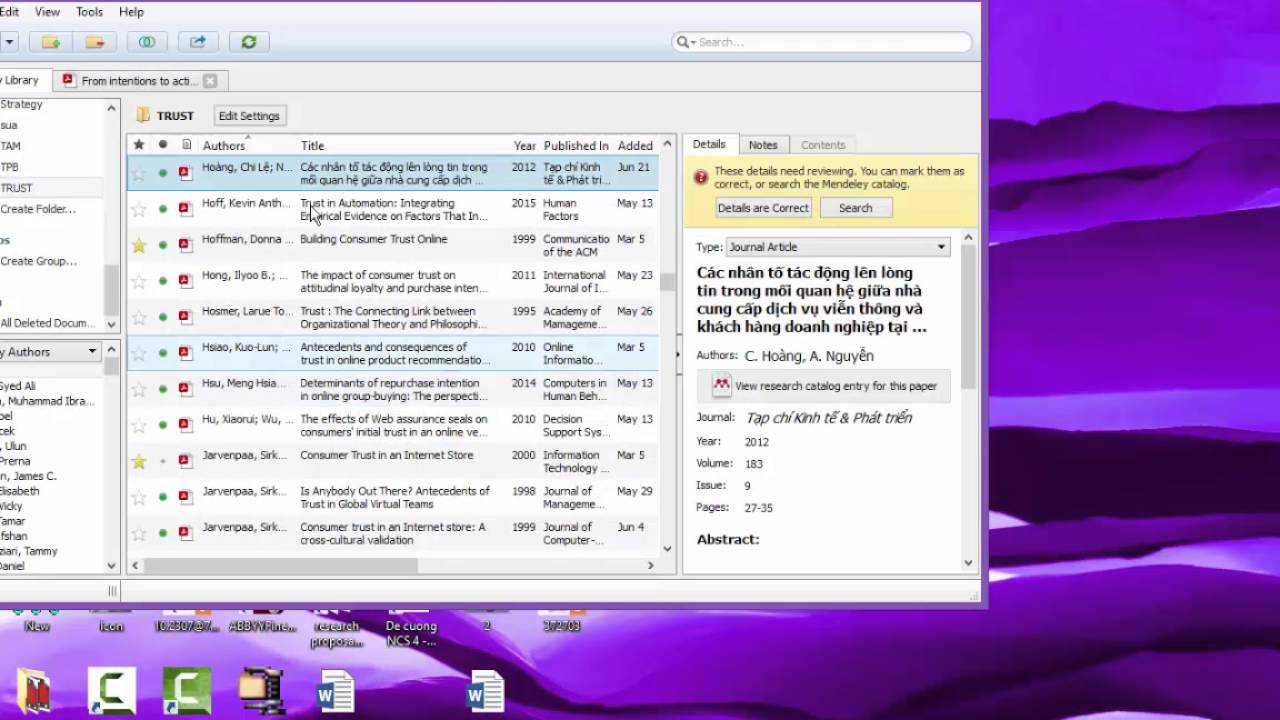Unstar Consumer Trust in an Internet Store
The height and width of the screenshot is (720, 1280).
click(x=139, y=461)
